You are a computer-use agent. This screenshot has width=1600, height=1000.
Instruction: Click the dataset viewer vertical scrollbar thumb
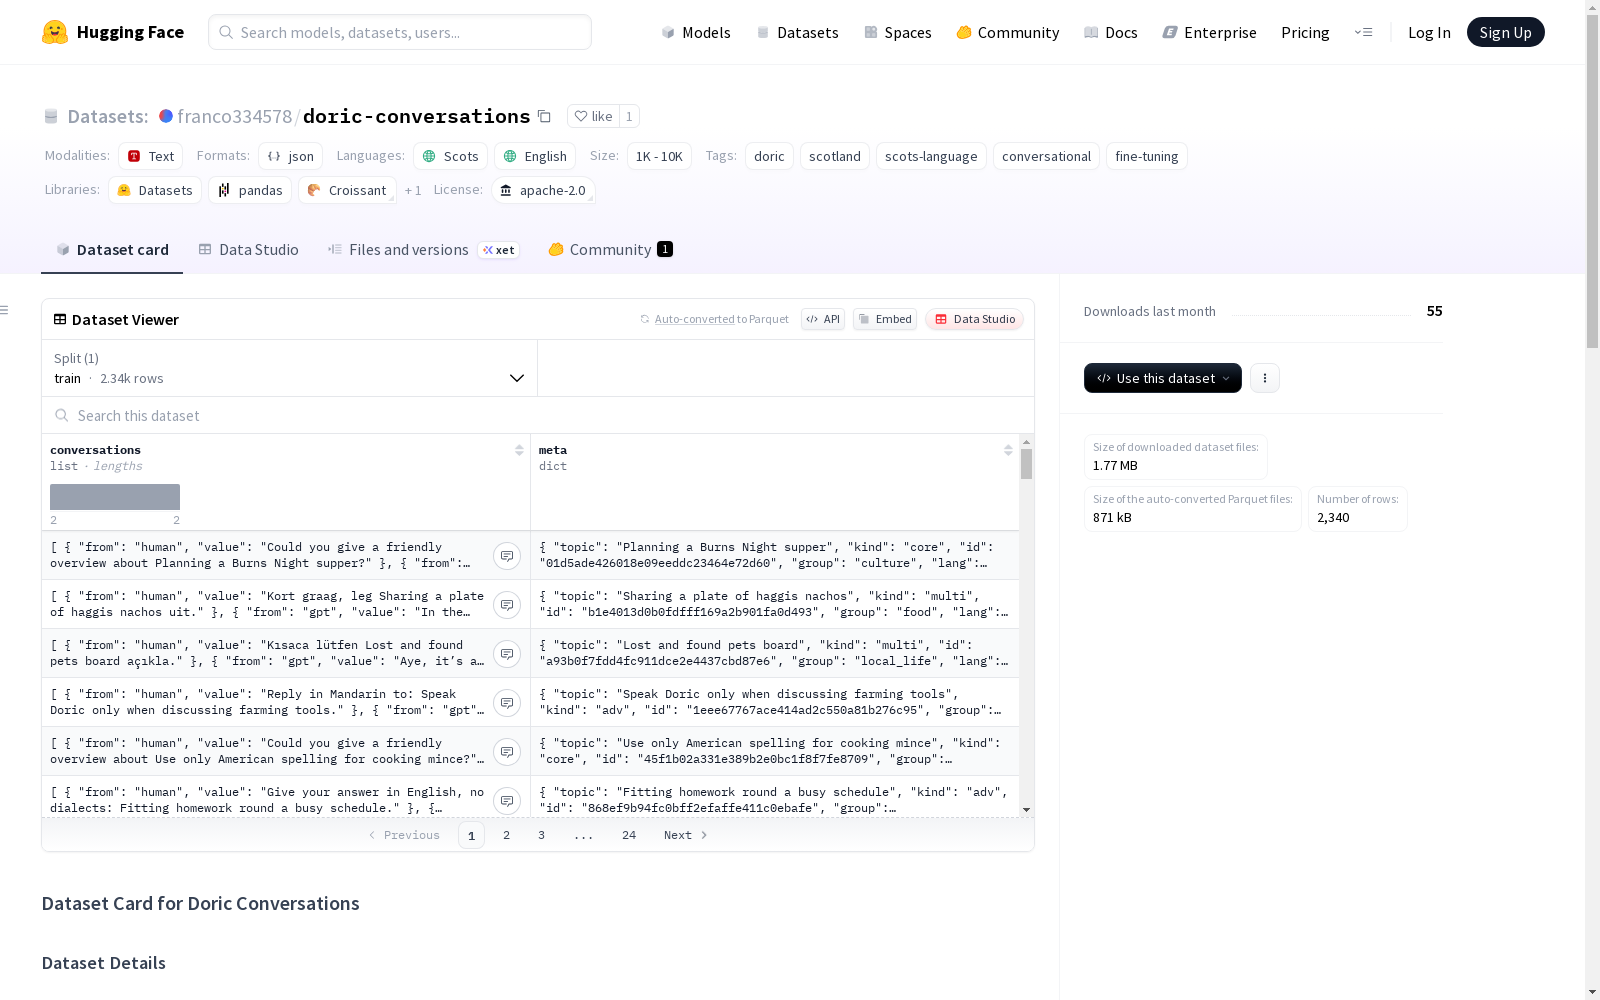coord(1026,464)
